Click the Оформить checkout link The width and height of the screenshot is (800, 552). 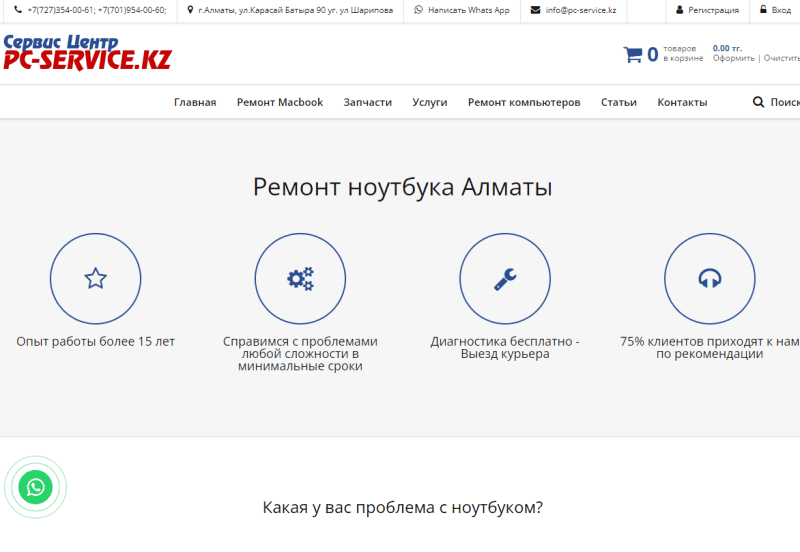pyautogui.click(x=733, y=58)
